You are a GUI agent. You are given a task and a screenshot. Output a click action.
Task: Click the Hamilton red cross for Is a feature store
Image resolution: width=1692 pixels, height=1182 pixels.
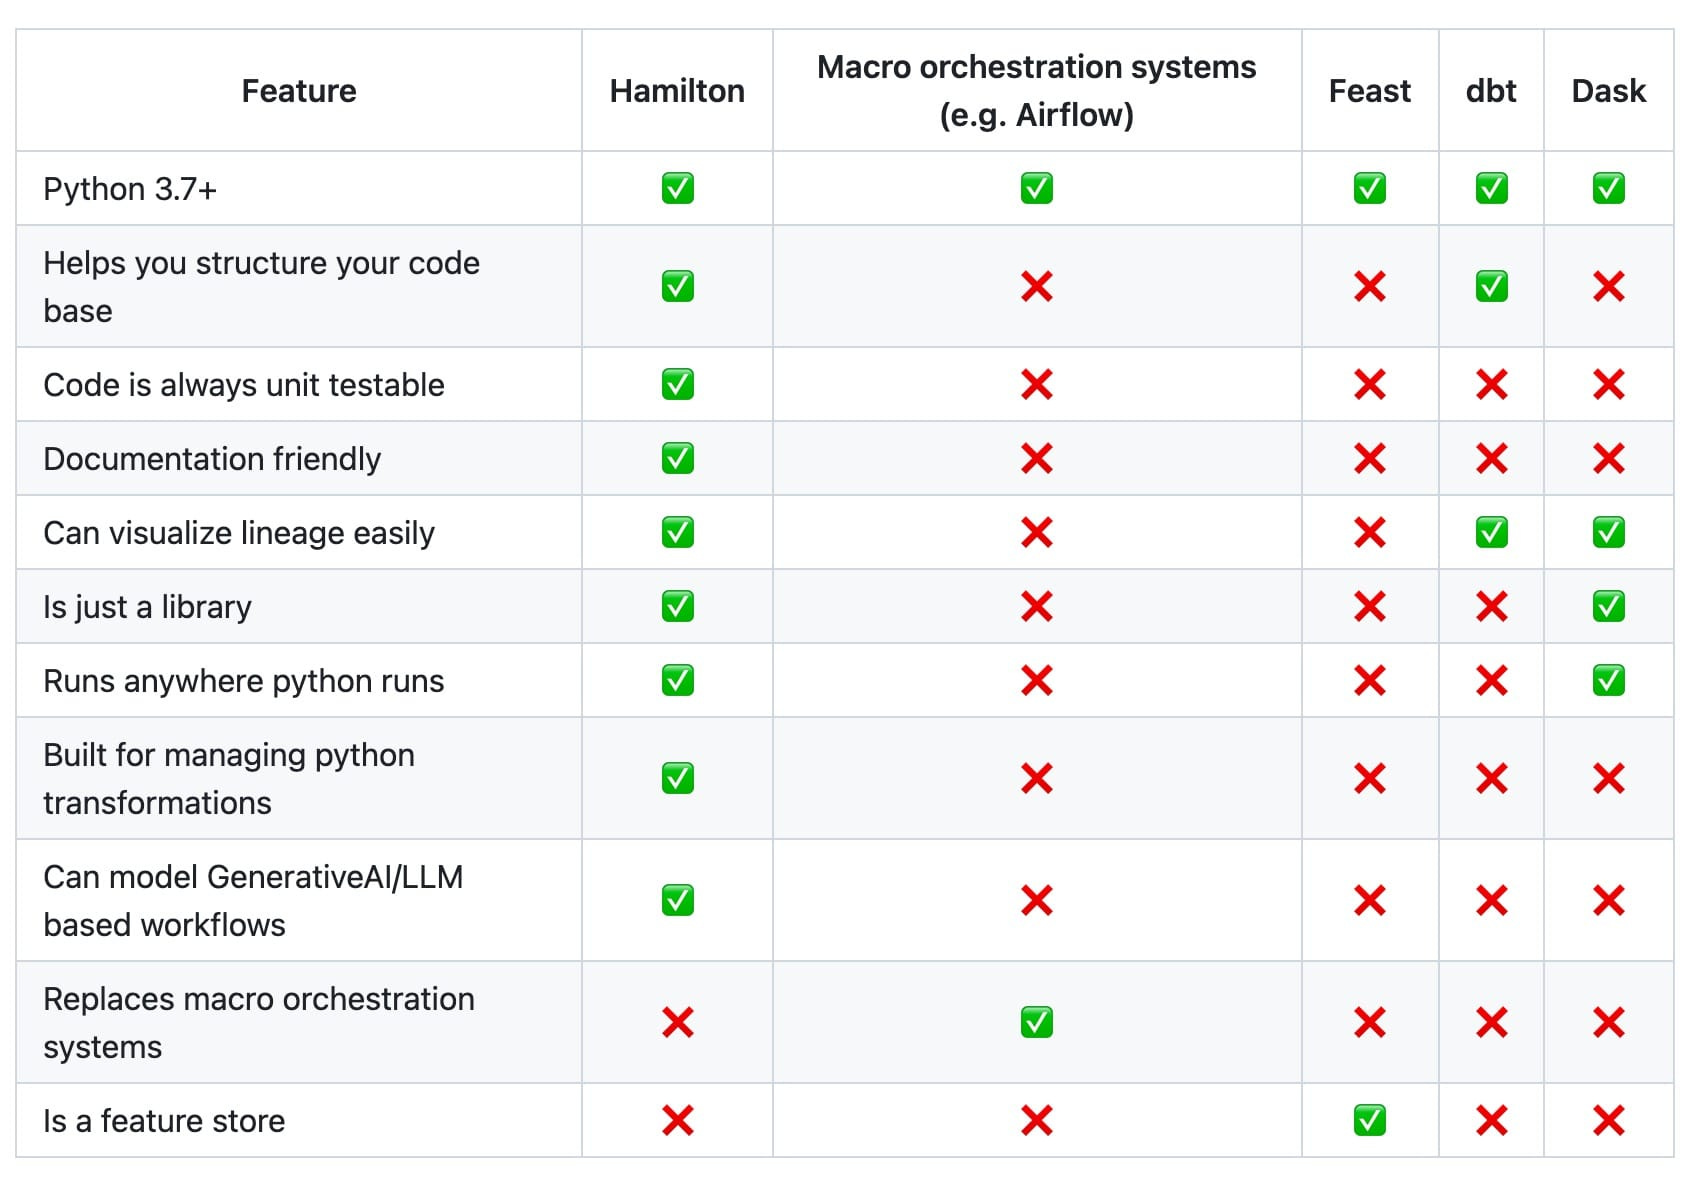coord(677,1120)
